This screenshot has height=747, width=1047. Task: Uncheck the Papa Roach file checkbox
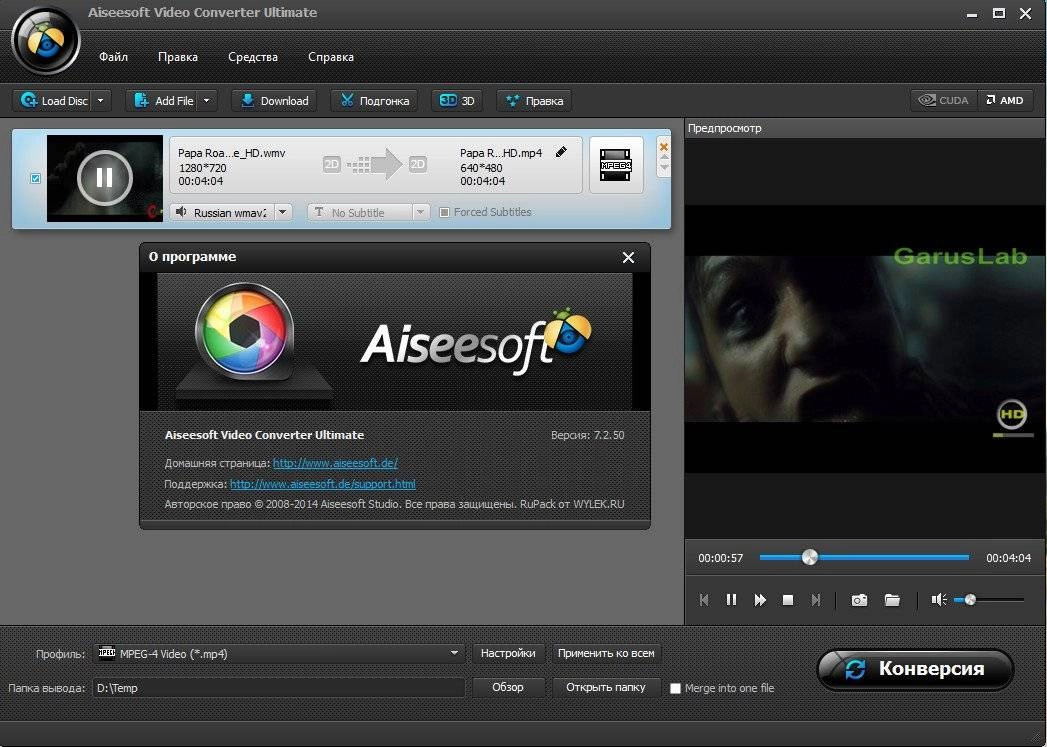pos(35,178)
